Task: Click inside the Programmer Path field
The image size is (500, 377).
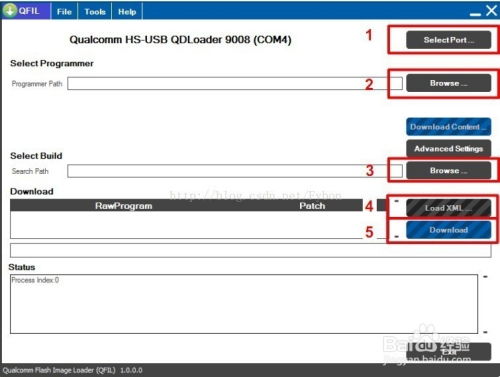Action: coord(235,84)
